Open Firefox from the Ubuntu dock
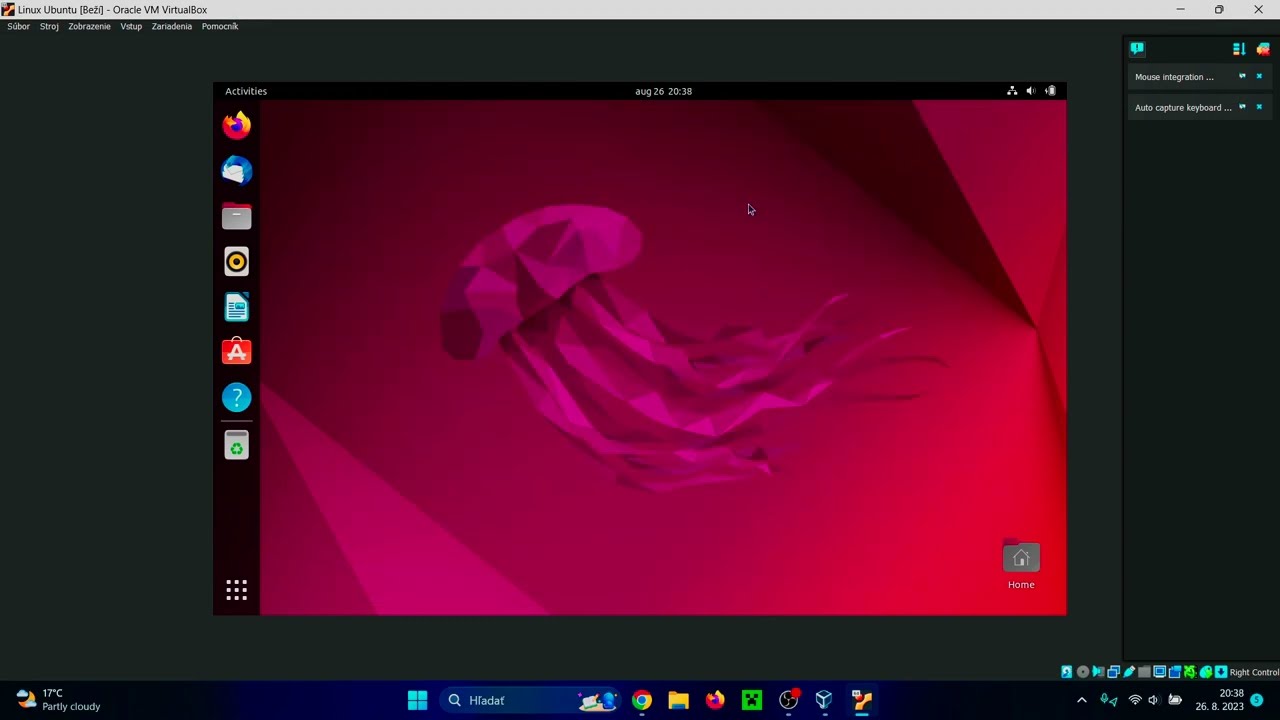This screenshot has width=1280, height=720. (237, 125)
